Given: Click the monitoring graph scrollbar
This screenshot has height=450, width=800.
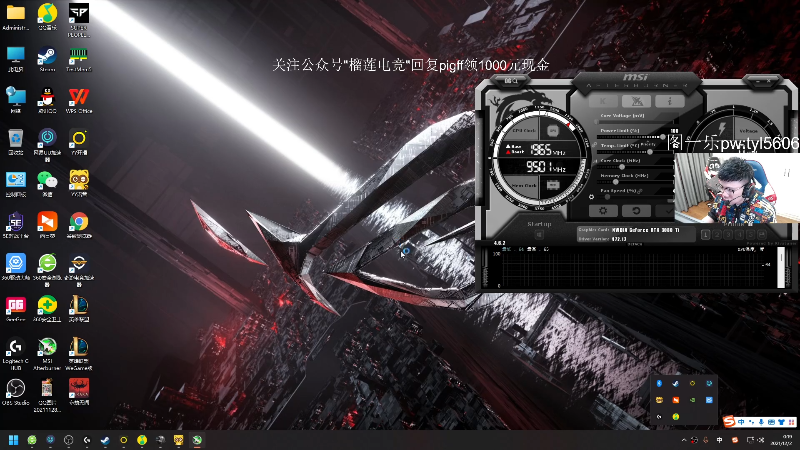Looking at the screenshot, I should [x=780, y=269].
